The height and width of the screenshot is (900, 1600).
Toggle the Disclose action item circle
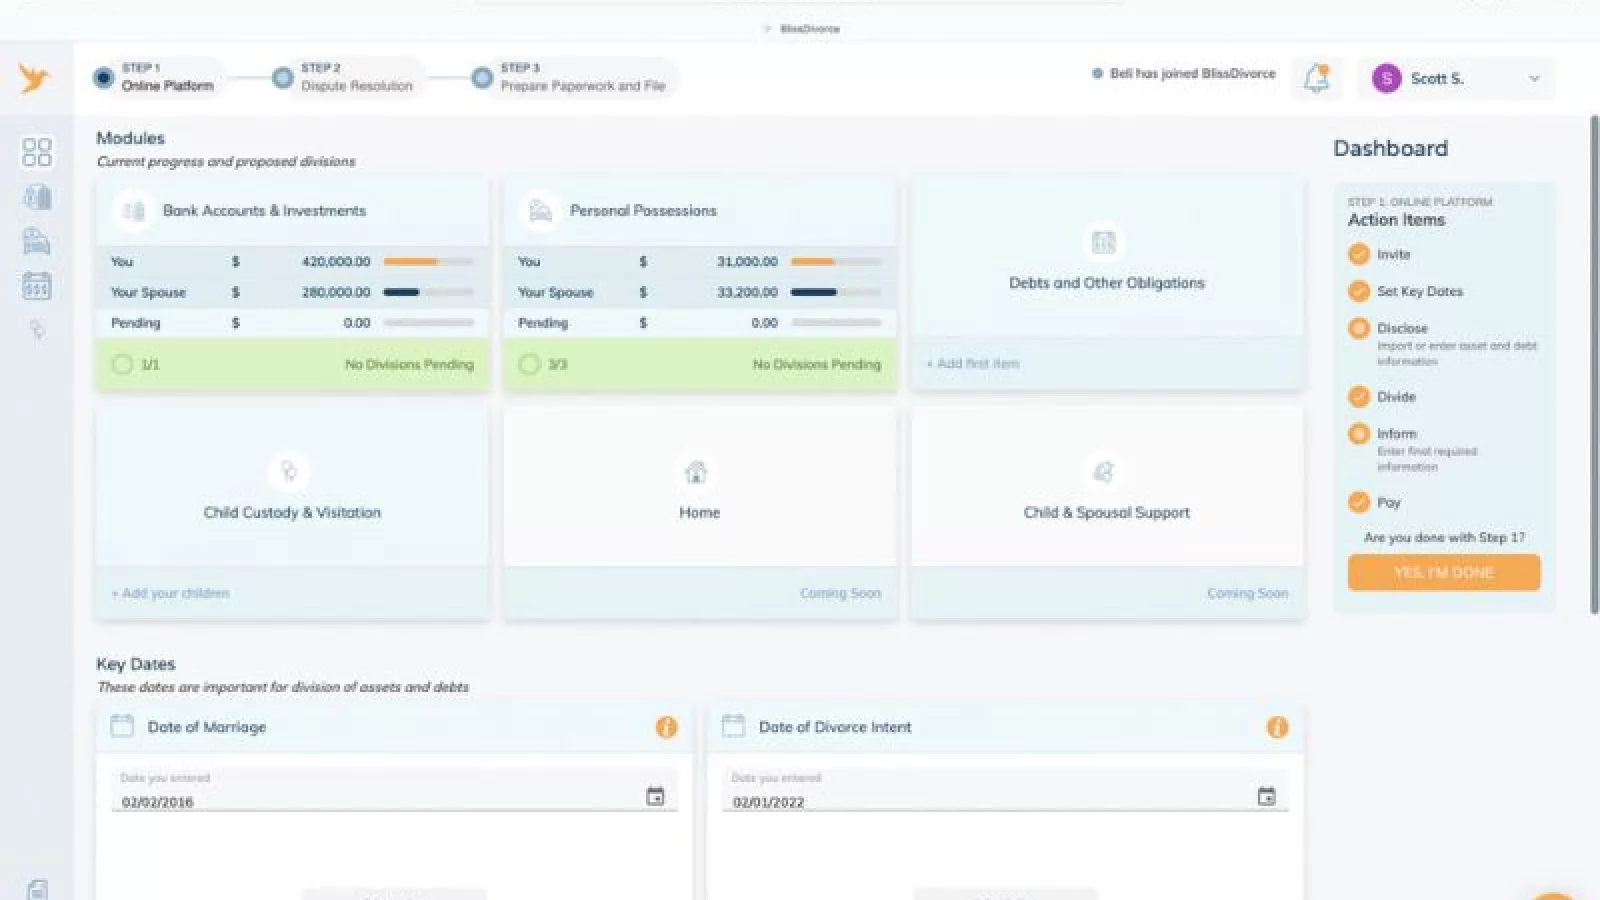coord(1358,328)
